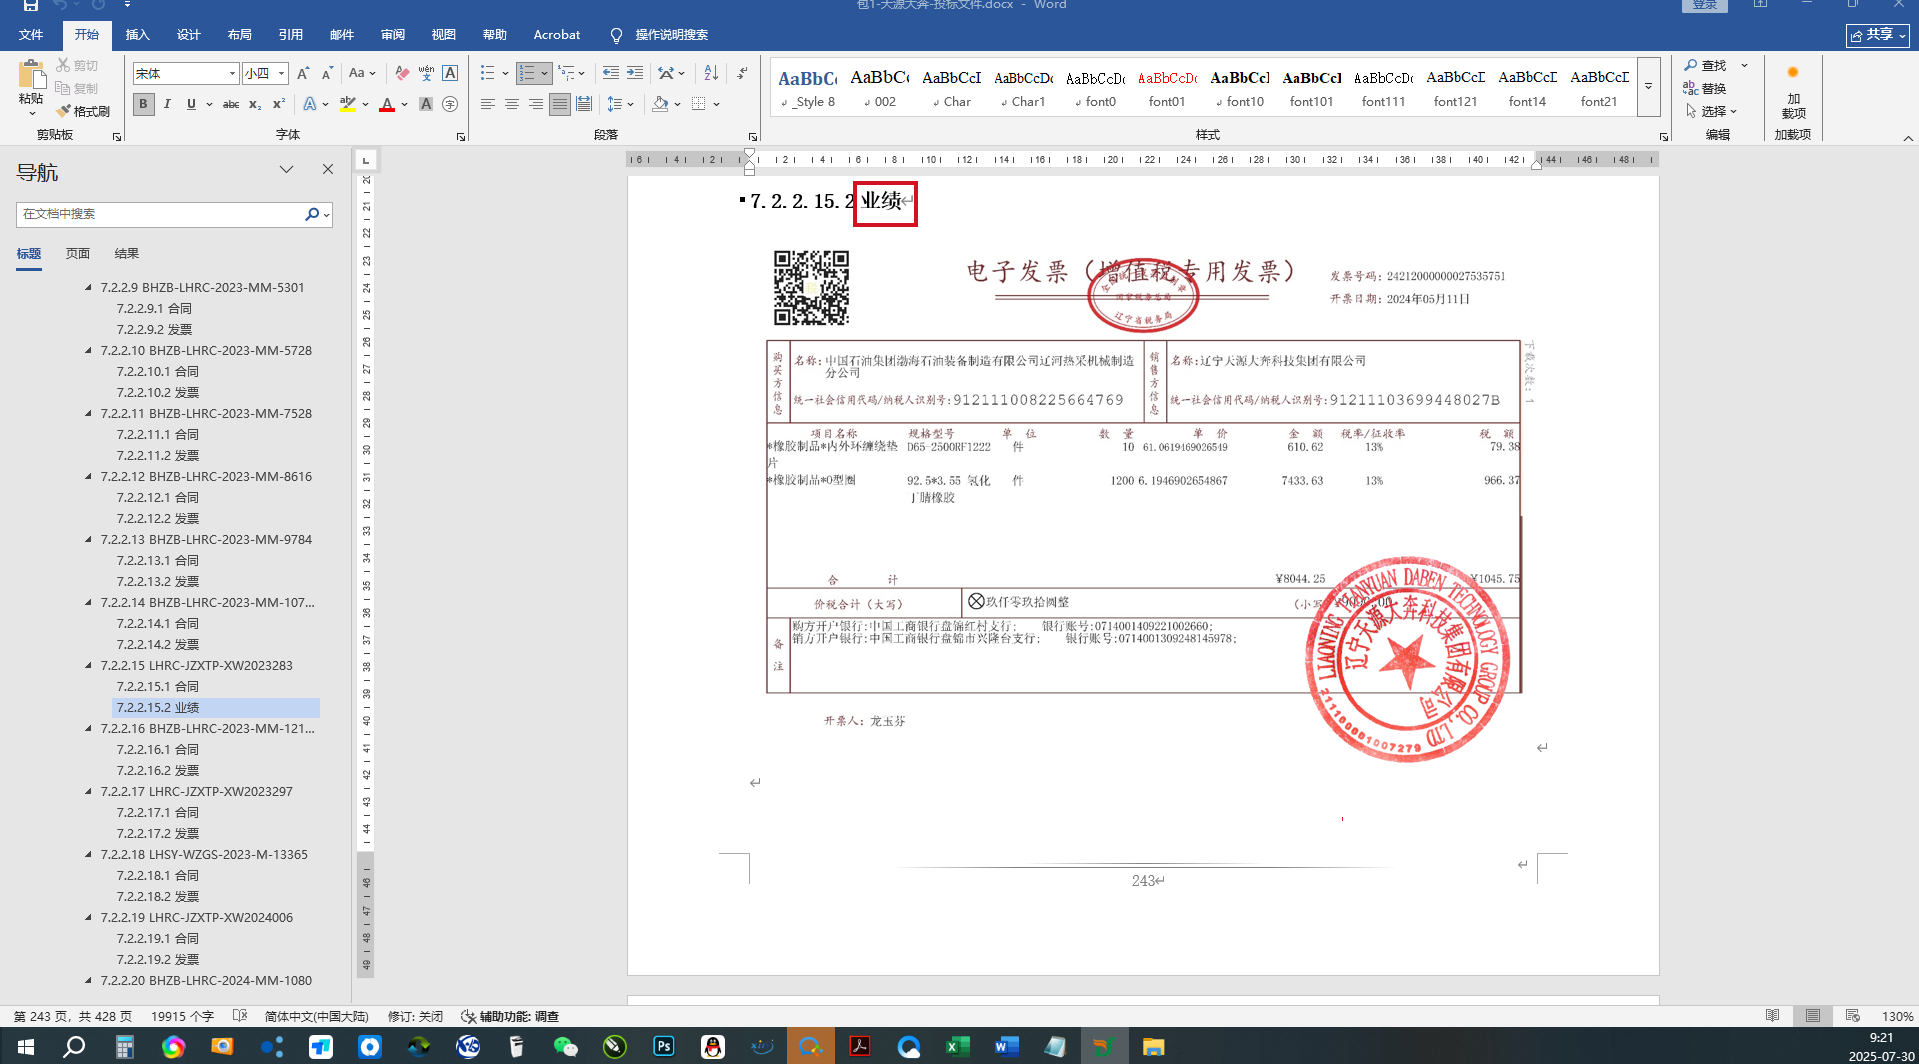Open the References (引用) ribbon tab
1919x1064 pixels.
290,35
